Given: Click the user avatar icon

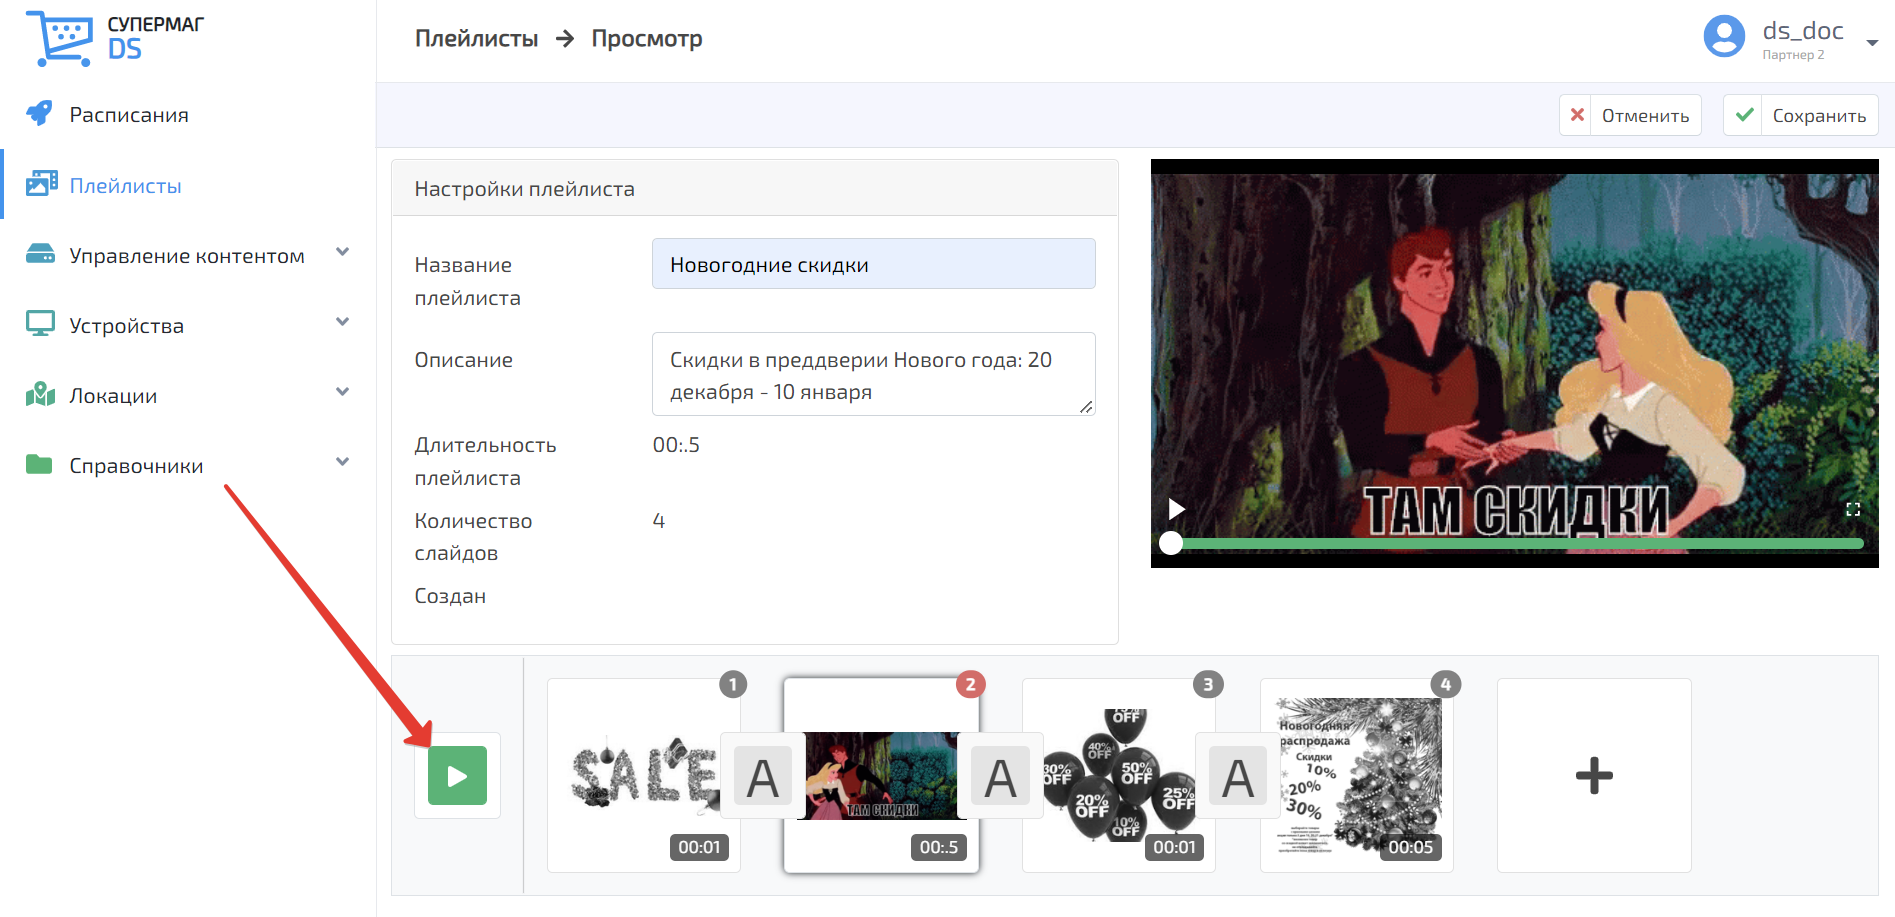Looking at the screenshot, I should click(x=1724, y=37).
